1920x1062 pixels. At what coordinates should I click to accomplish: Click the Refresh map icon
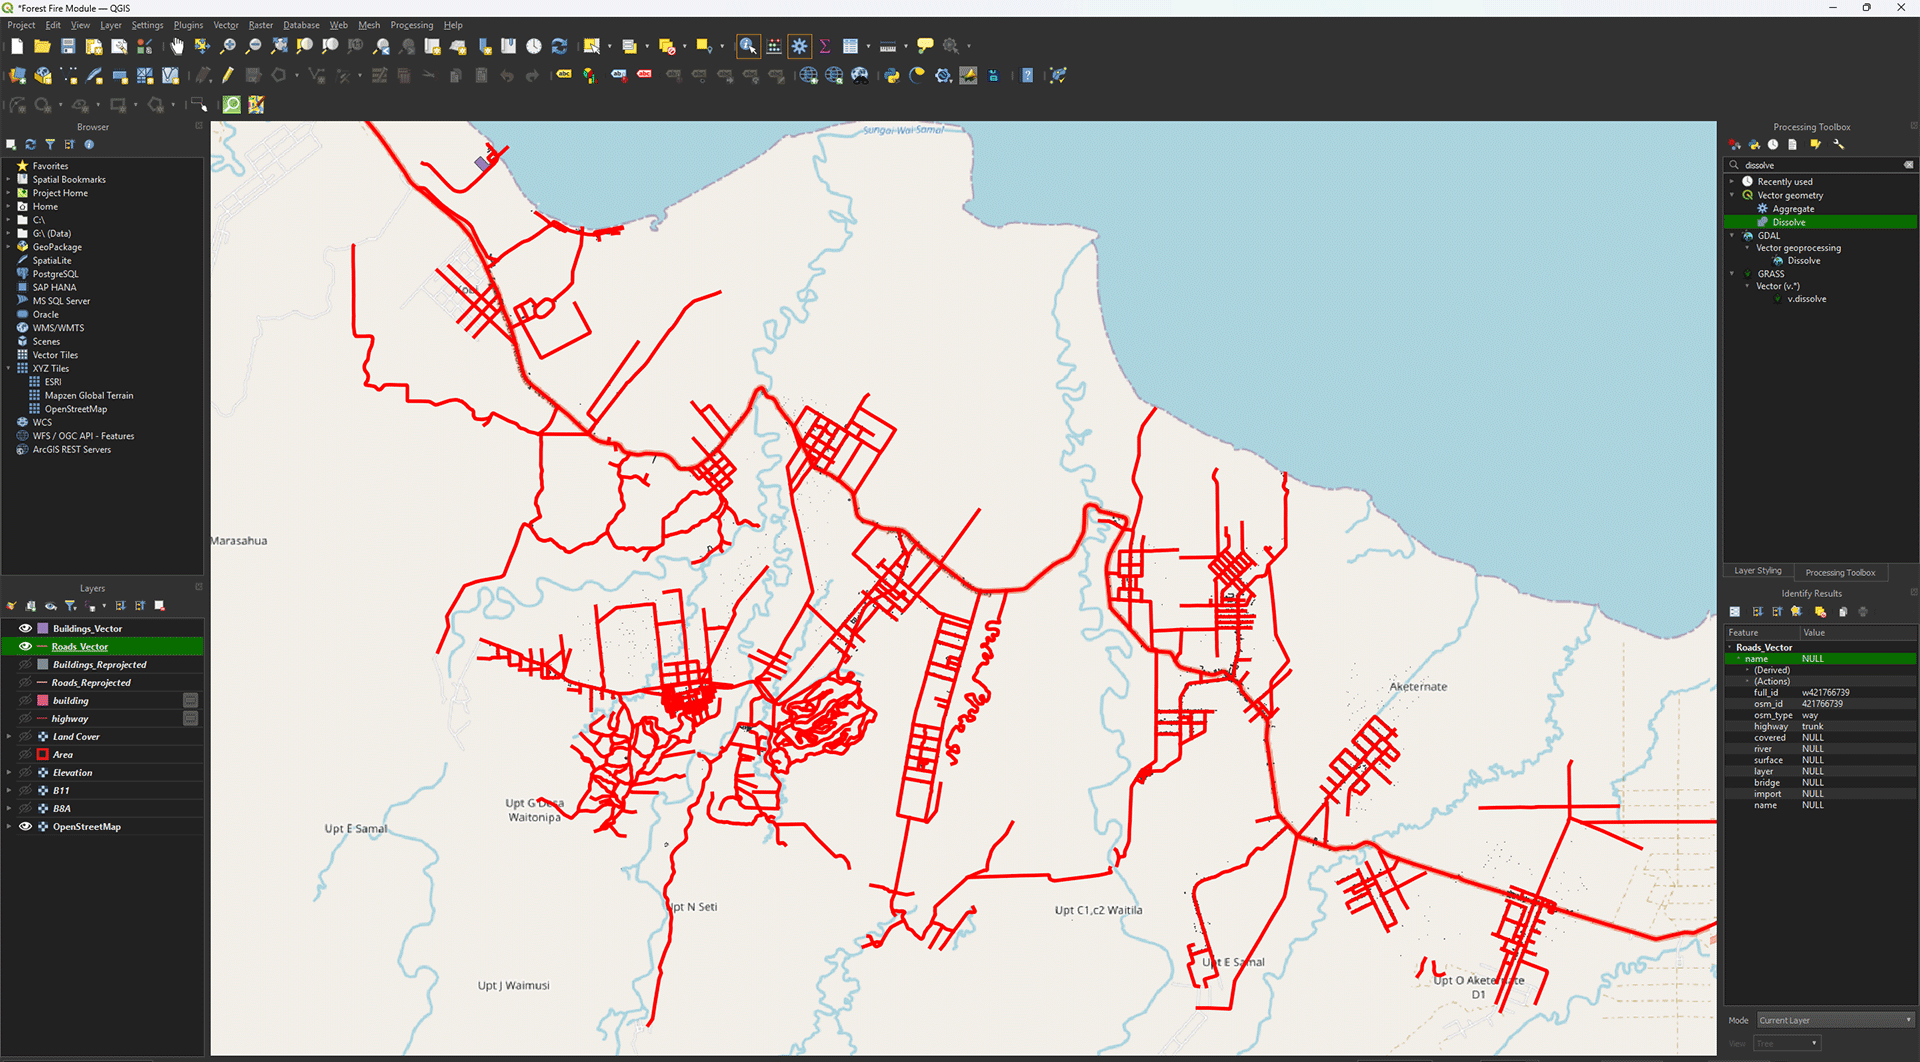coord(559,46)
